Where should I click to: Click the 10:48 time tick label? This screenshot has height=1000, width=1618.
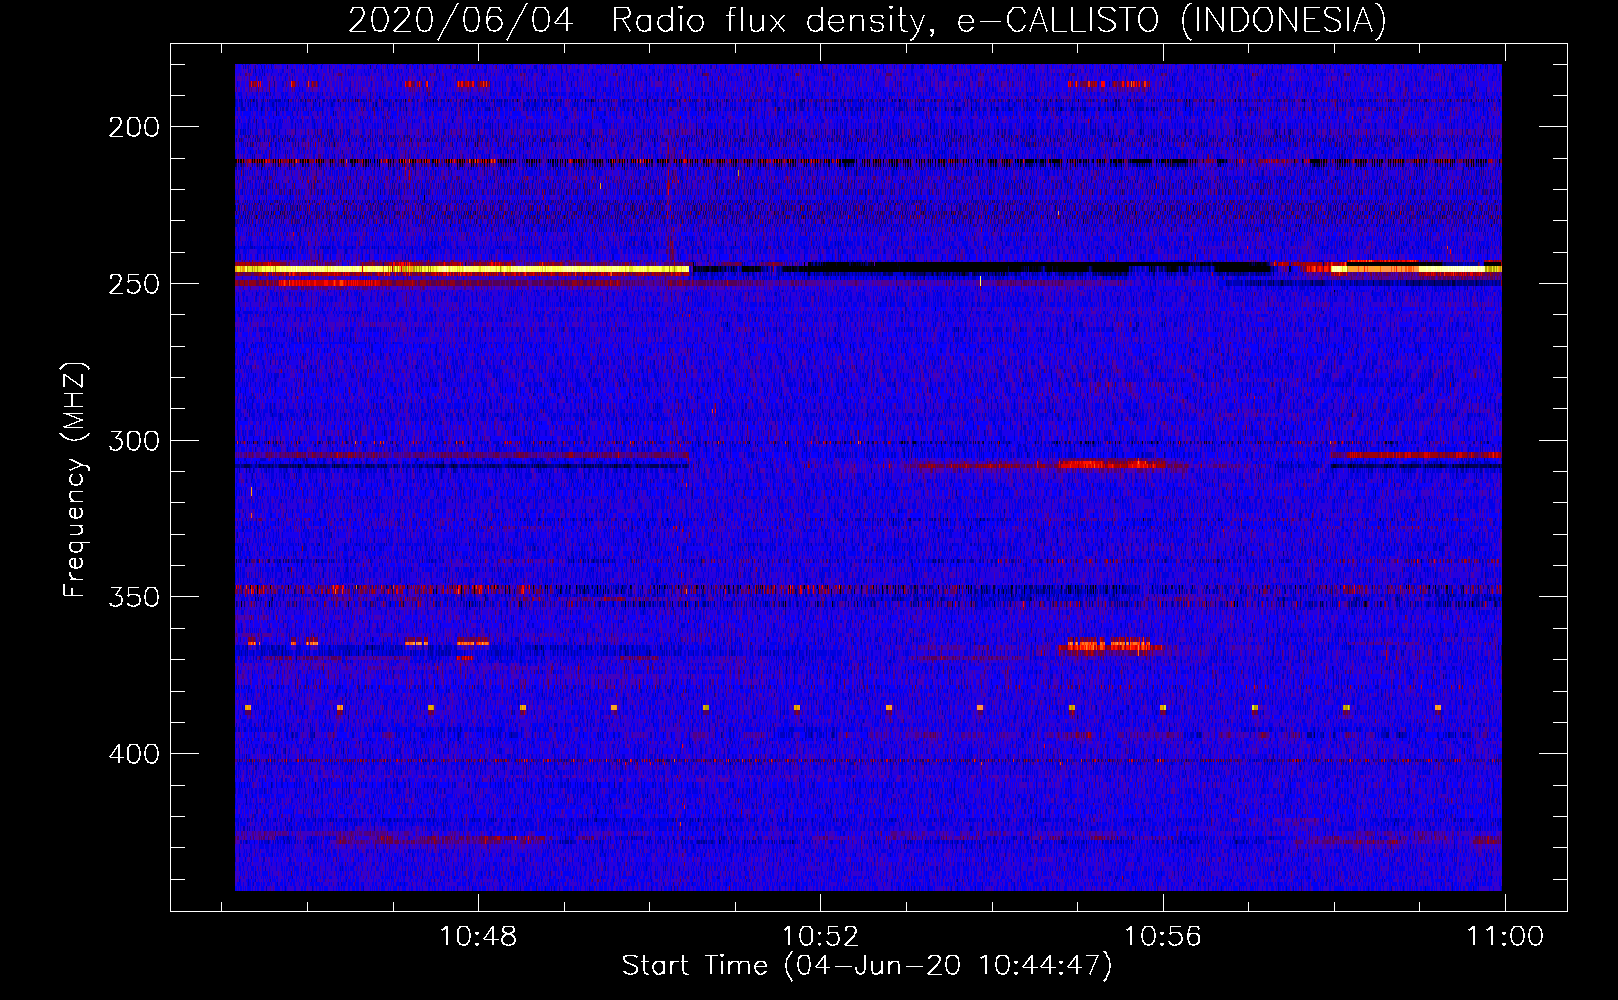tap(478, 937)
